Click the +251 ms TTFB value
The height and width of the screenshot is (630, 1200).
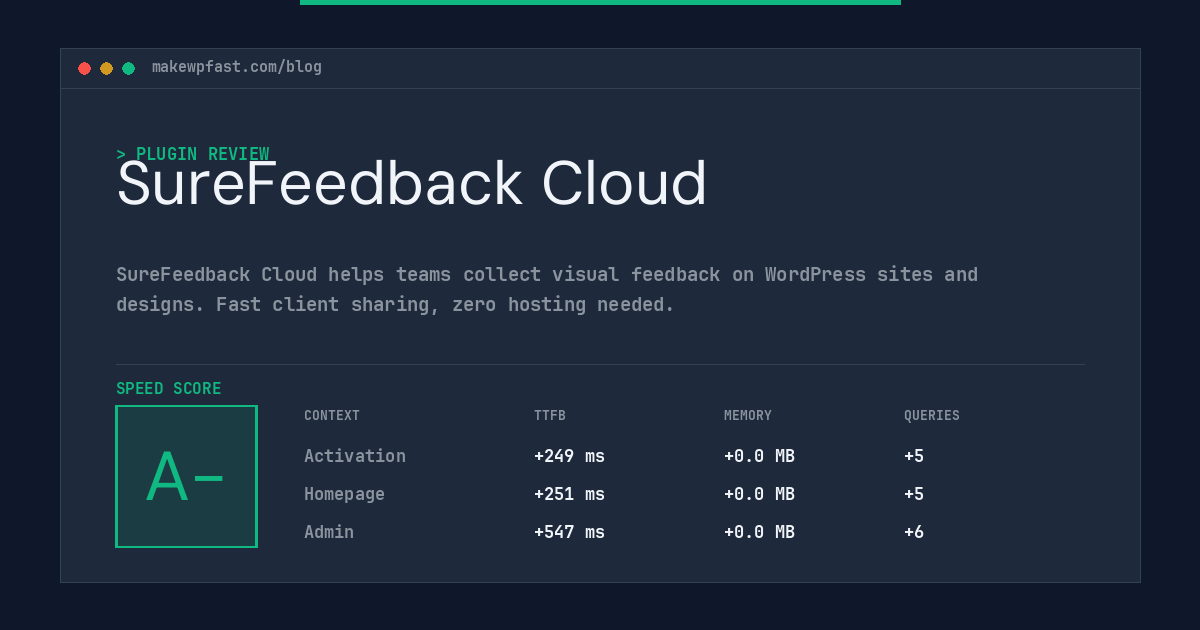click(569, 494)
